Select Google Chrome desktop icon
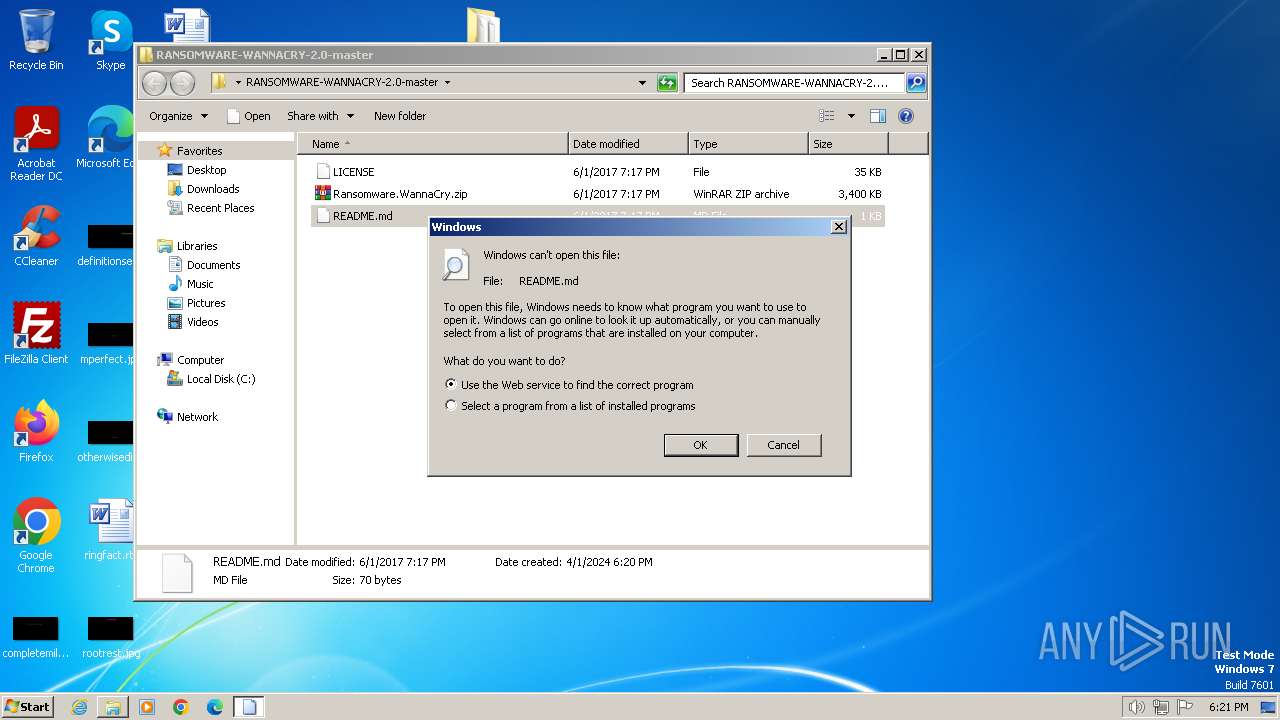1280x720 pixels. coord(36,536)
